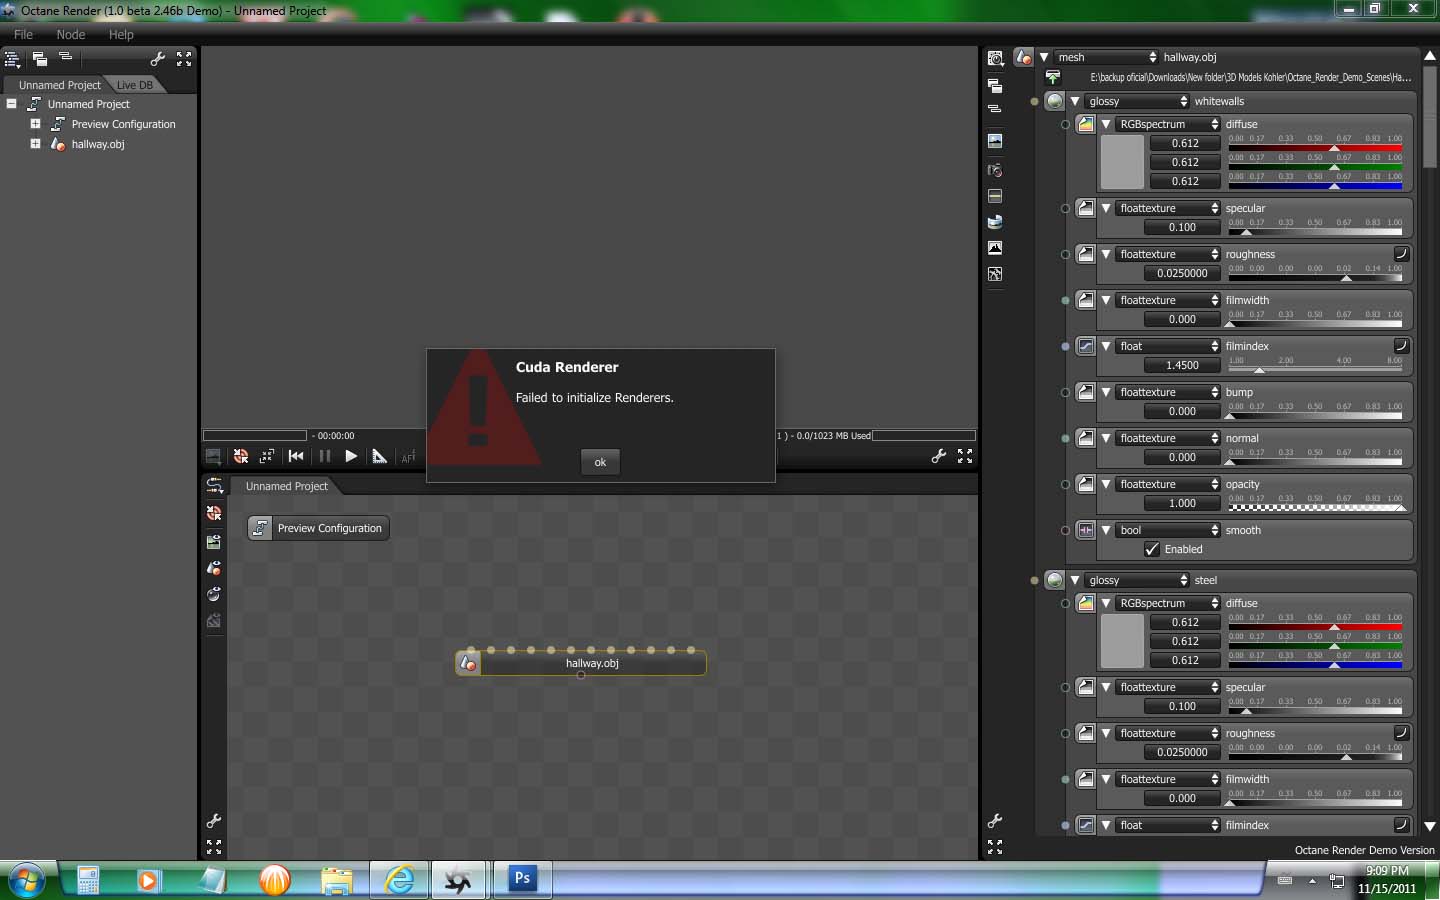Open the whitewalls diffuse color swatch
1440x900 pixels.
[x=1122, y=162]
